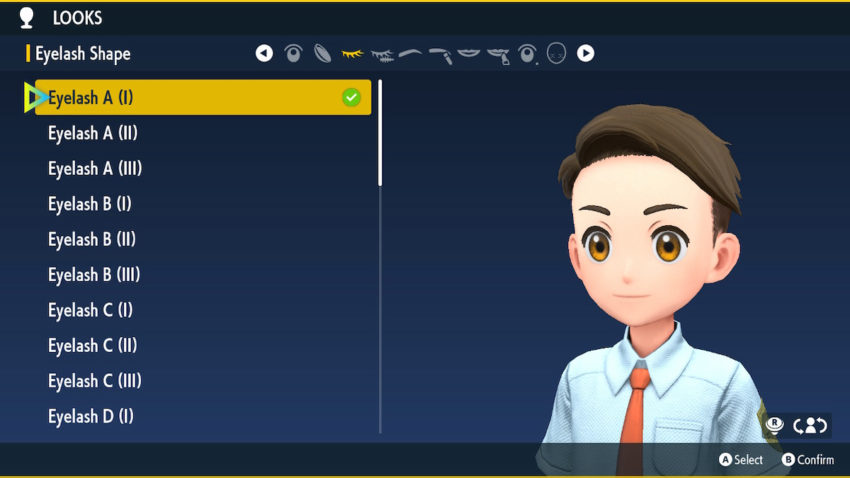Viewport: 850px width, 478px height.
Task: Choose Eyelash A (I) option
Action: tap(203, 98)
